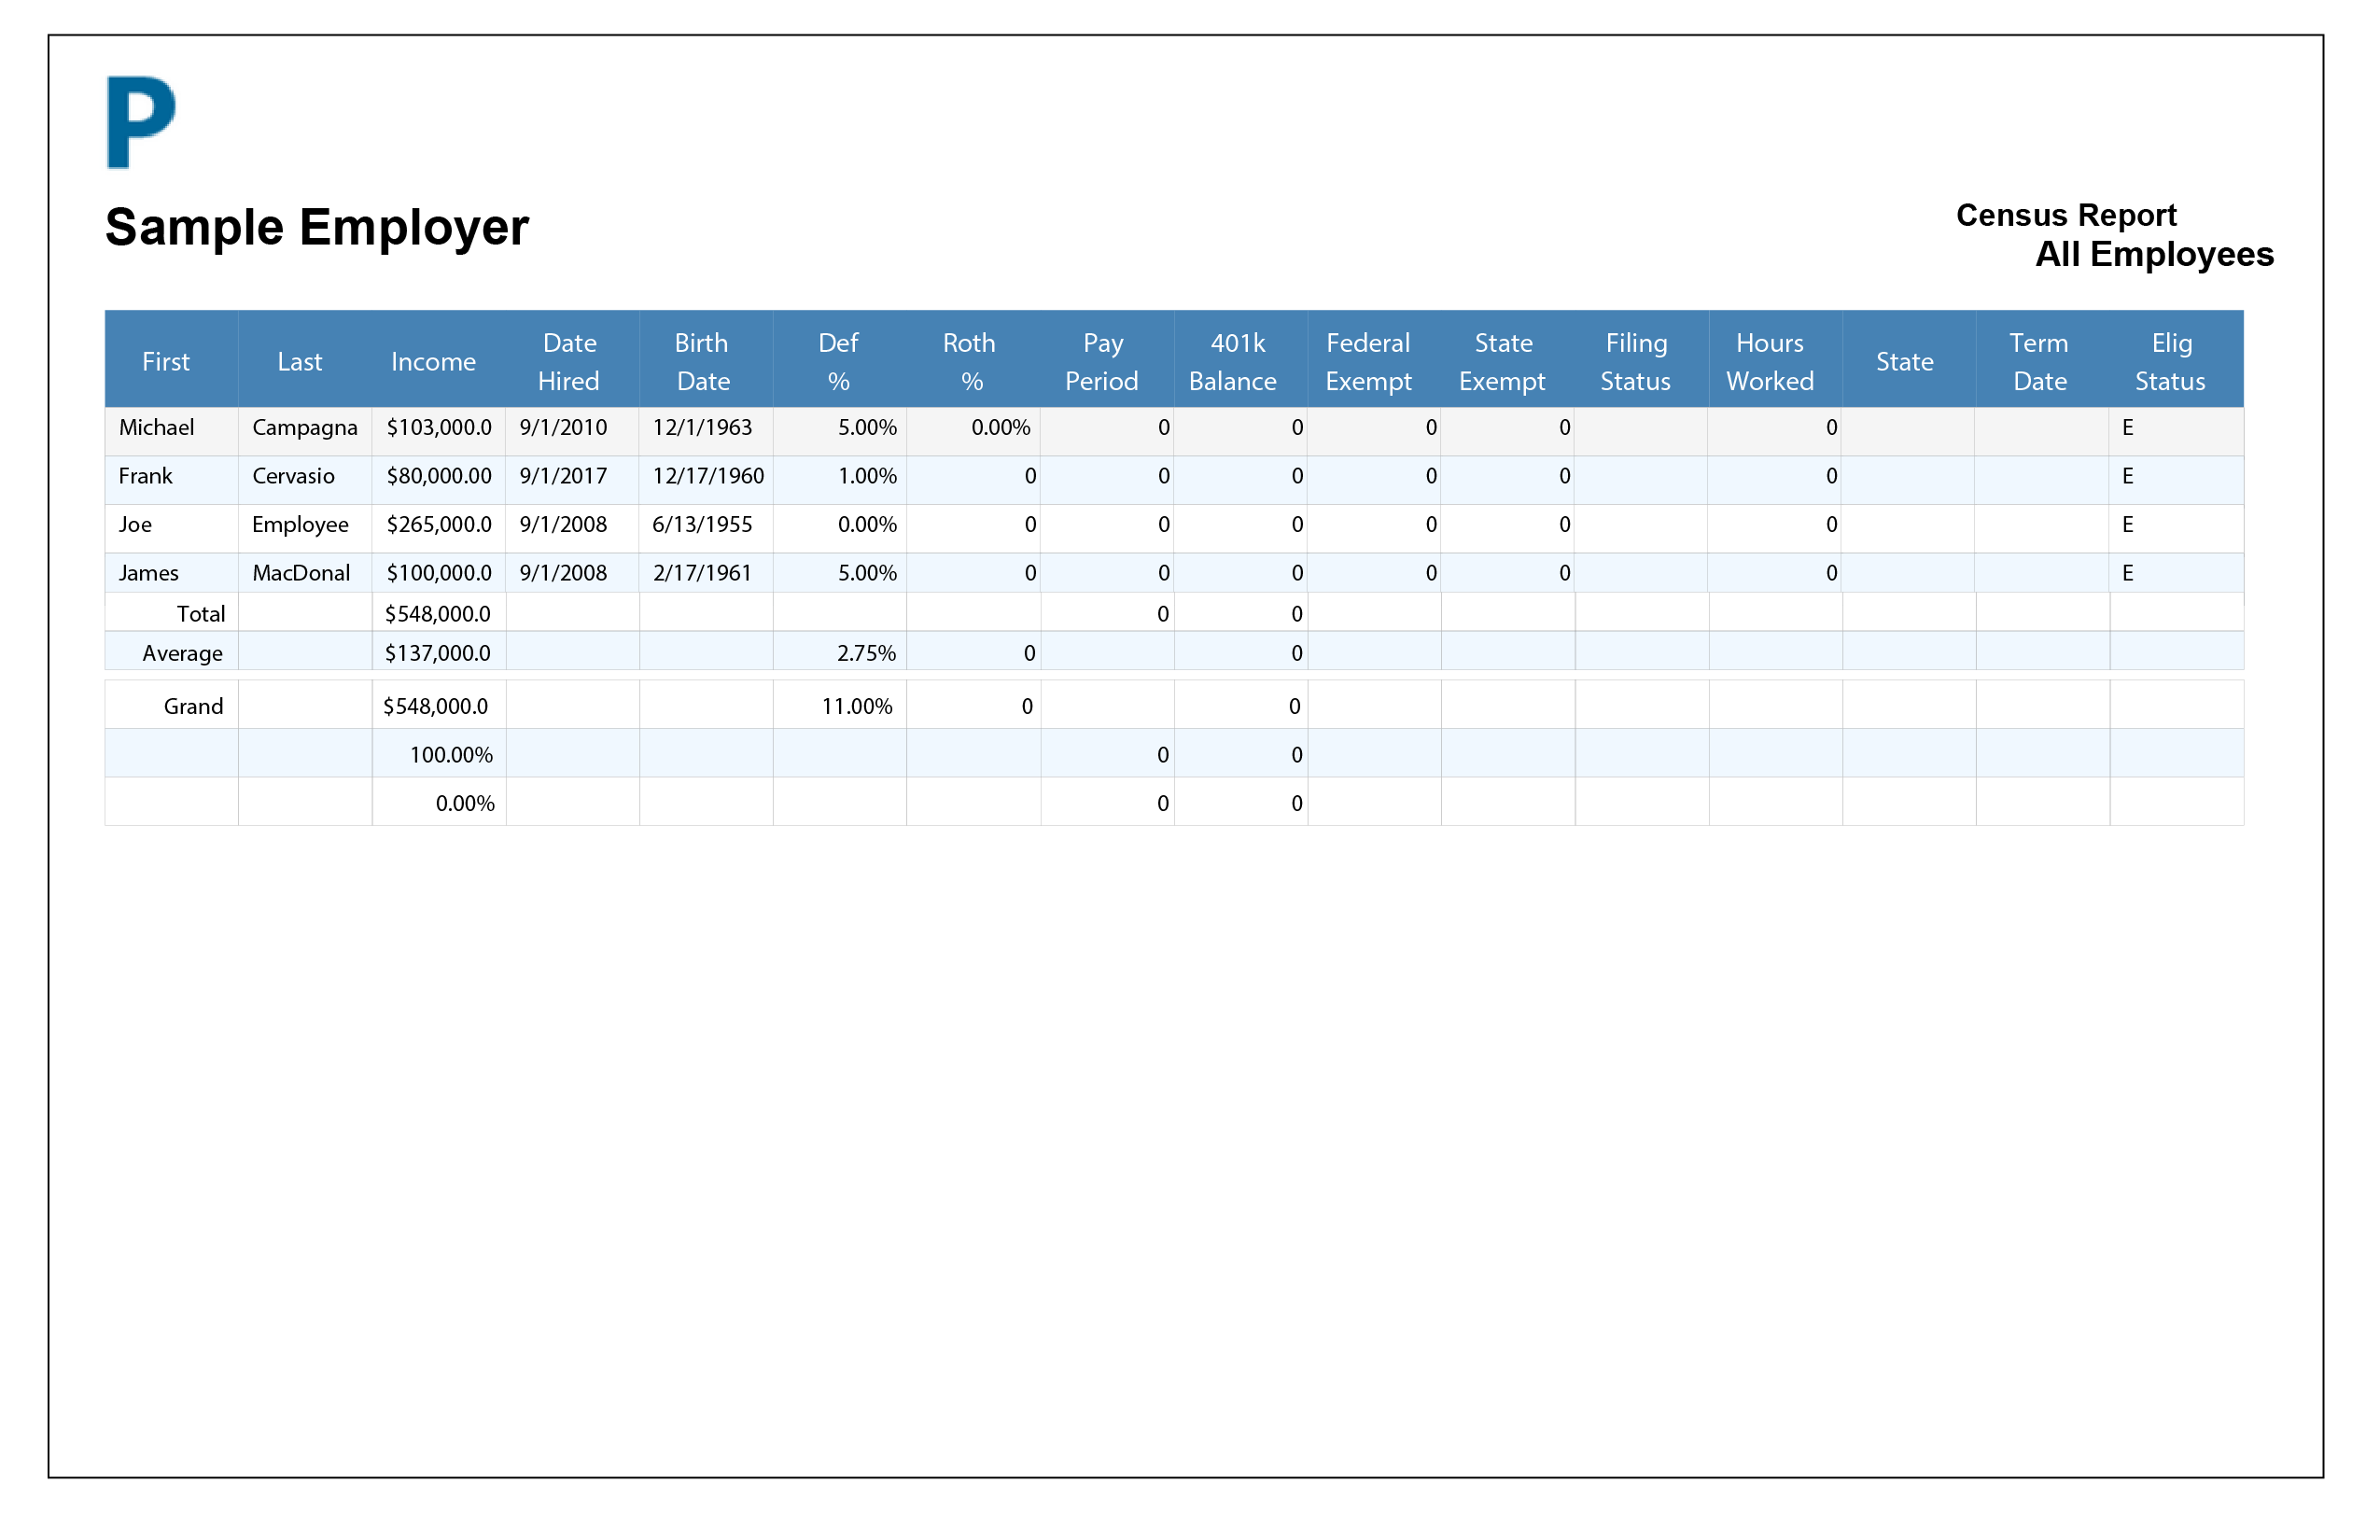Click the 401k Balance column header

click(x=1234, y=361)
